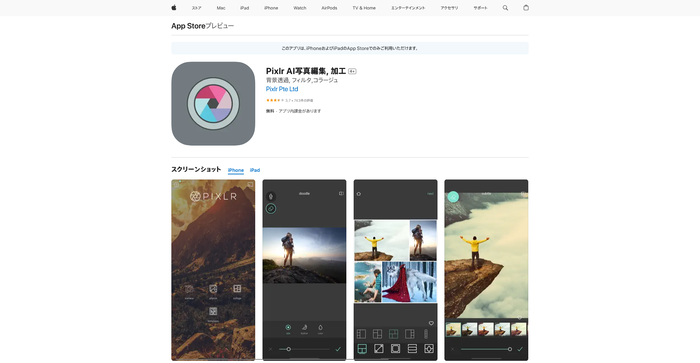Image resolution: width=700 pixels, height=363 pixels.
Task: Open the photo collage screenshot
Action: coord(396,270)
